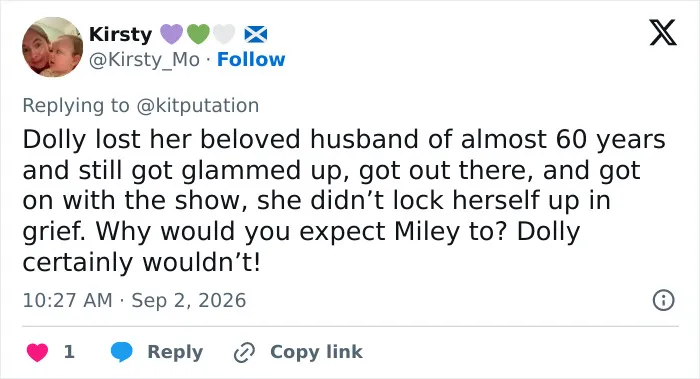Click the purple heart emoji after Kirsty
Screen dimensions: 700x379
coord(171,34)
